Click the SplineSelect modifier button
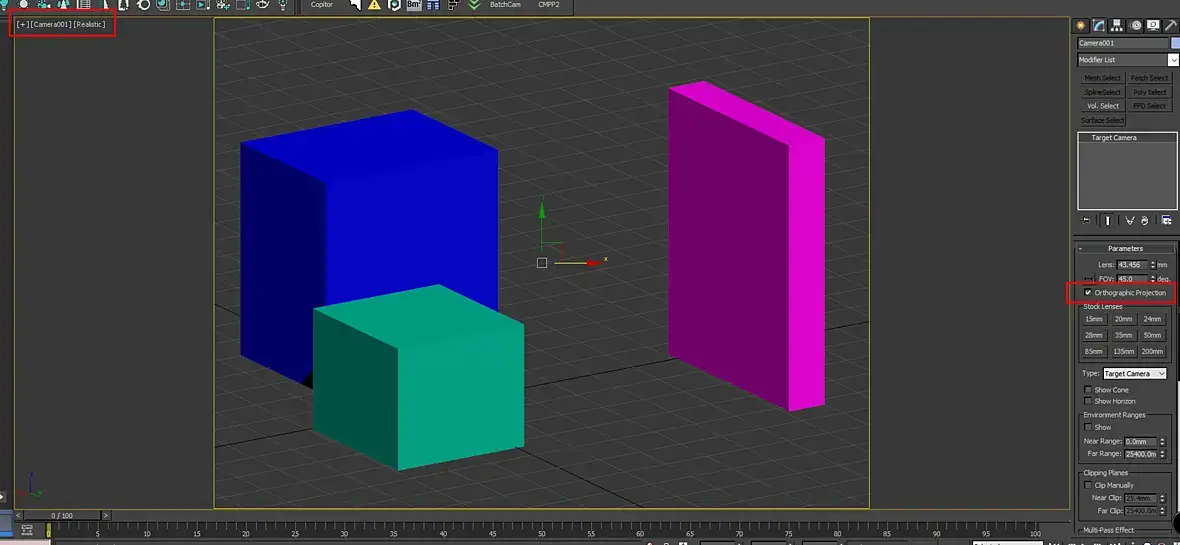Image resolution: width=1180 pixels, height=545 pixels. pyautogui.click(x=1102, y=93)
